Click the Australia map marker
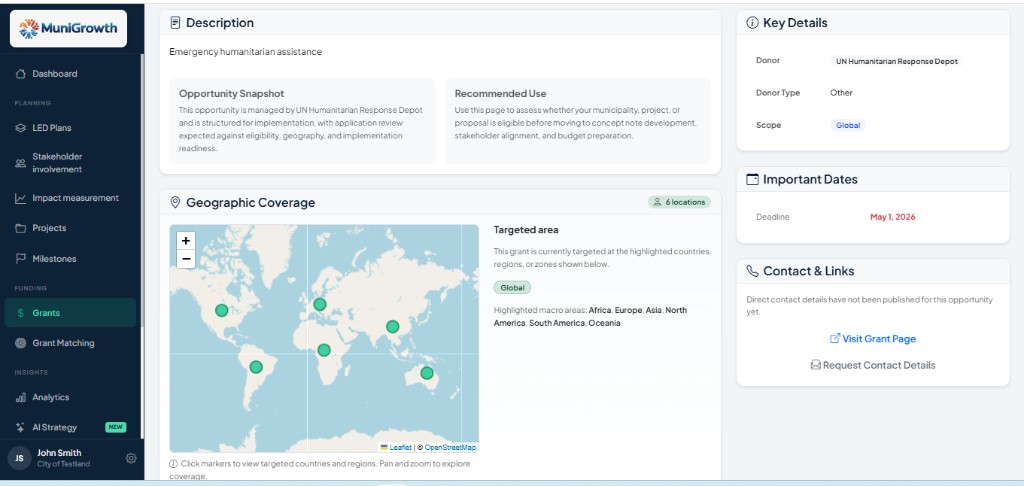The image size is (1024, 486). (x=427, y=373)
